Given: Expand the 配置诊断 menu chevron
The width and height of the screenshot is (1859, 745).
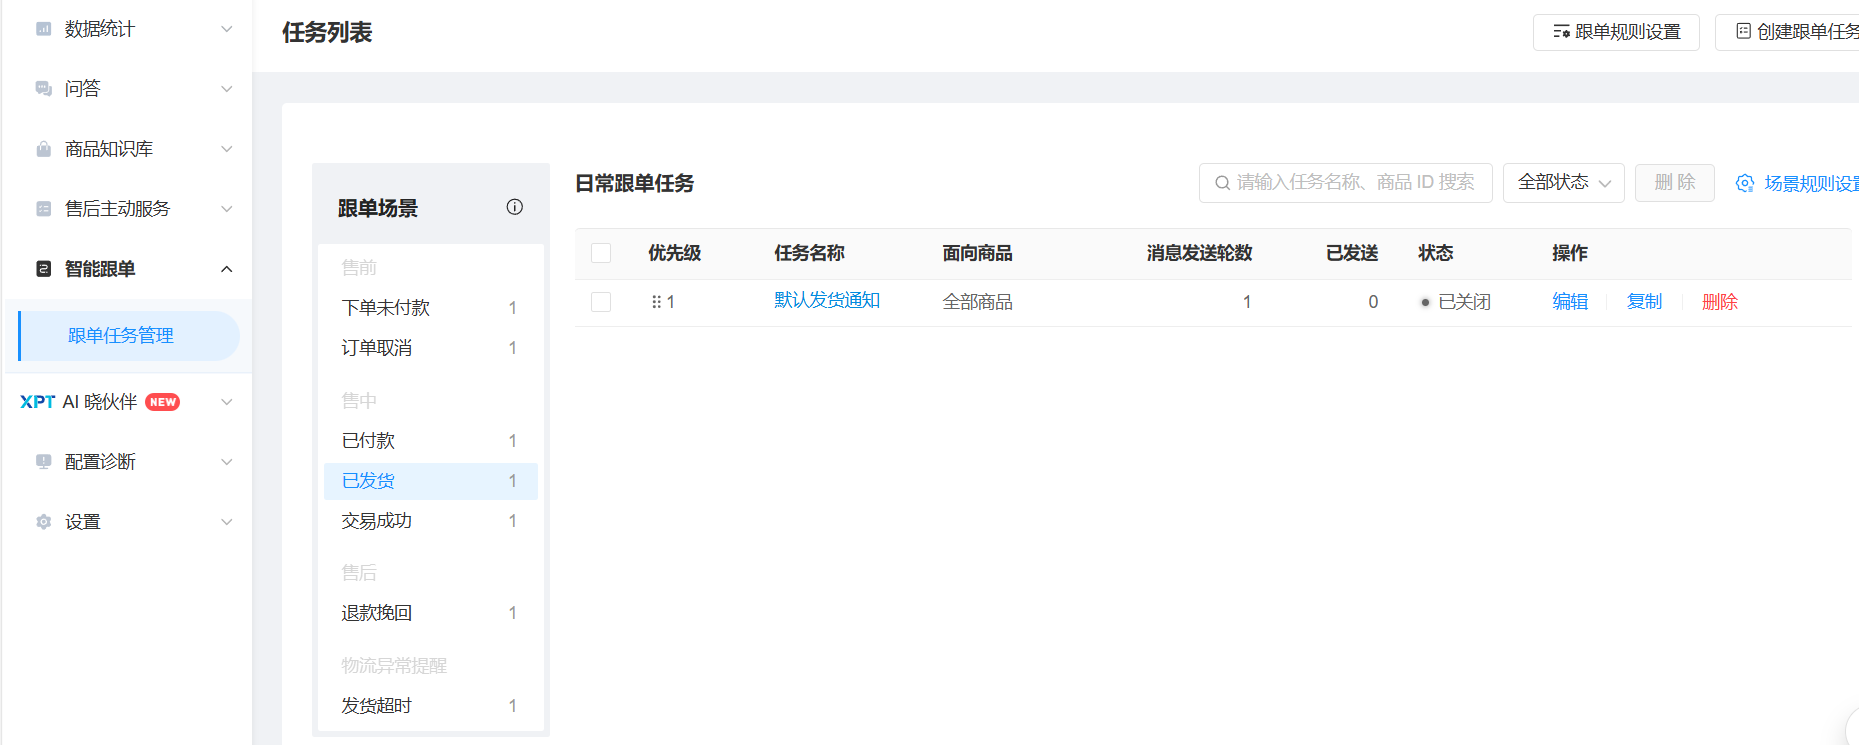Looking at the screenshot, I should (x=227, y=462).
